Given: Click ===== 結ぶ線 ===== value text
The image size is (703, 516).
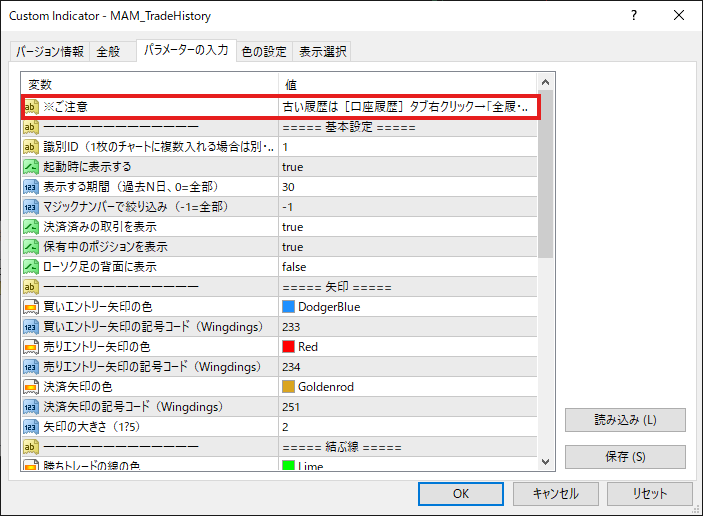Looking at the screenshot, I should (342, 447).
